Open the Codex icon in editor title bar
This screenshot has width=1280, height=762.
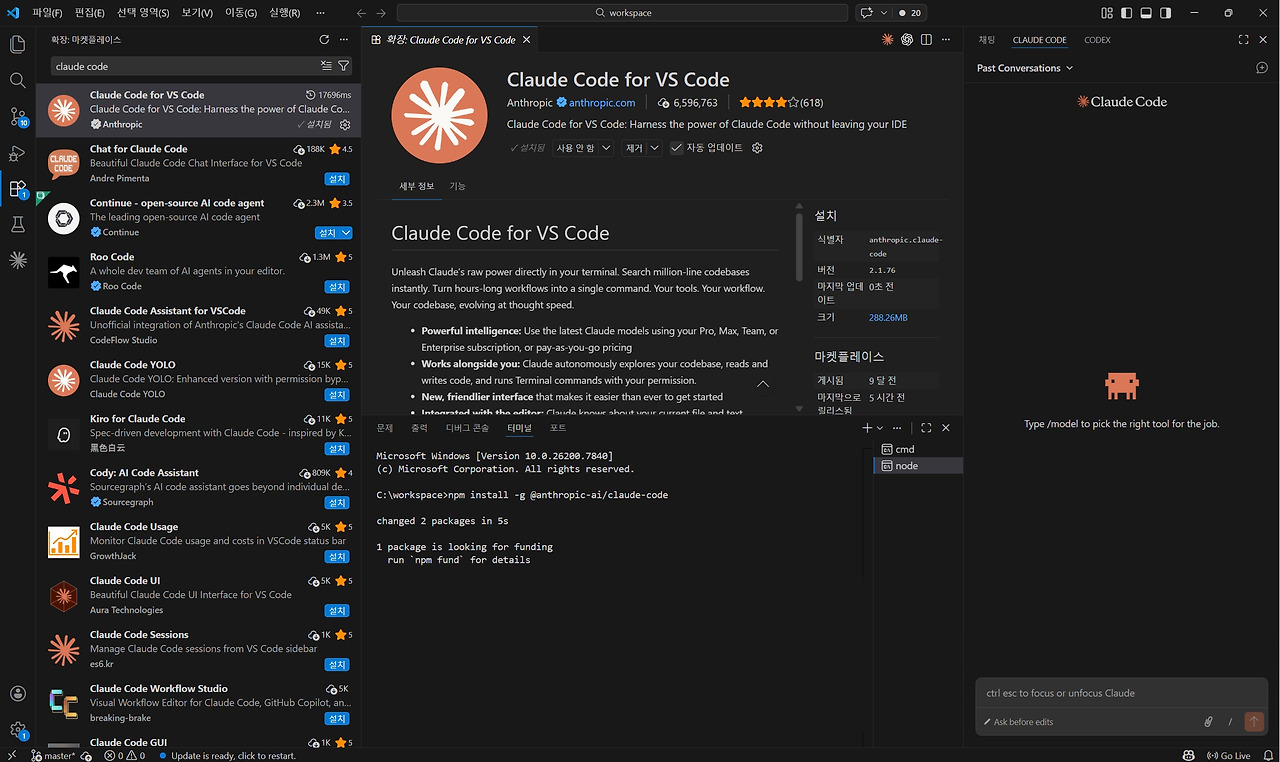[907, 40]
